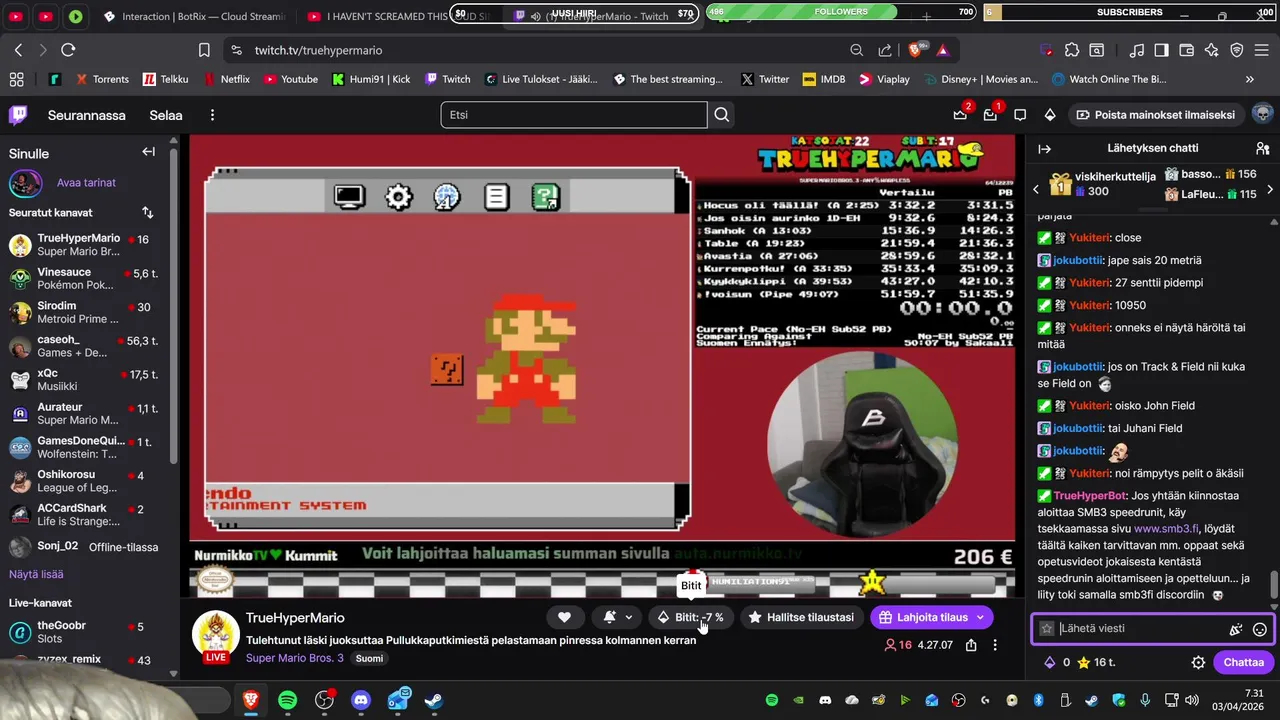
Task: Open Discord from the taskbar
Action: [361, 700]
